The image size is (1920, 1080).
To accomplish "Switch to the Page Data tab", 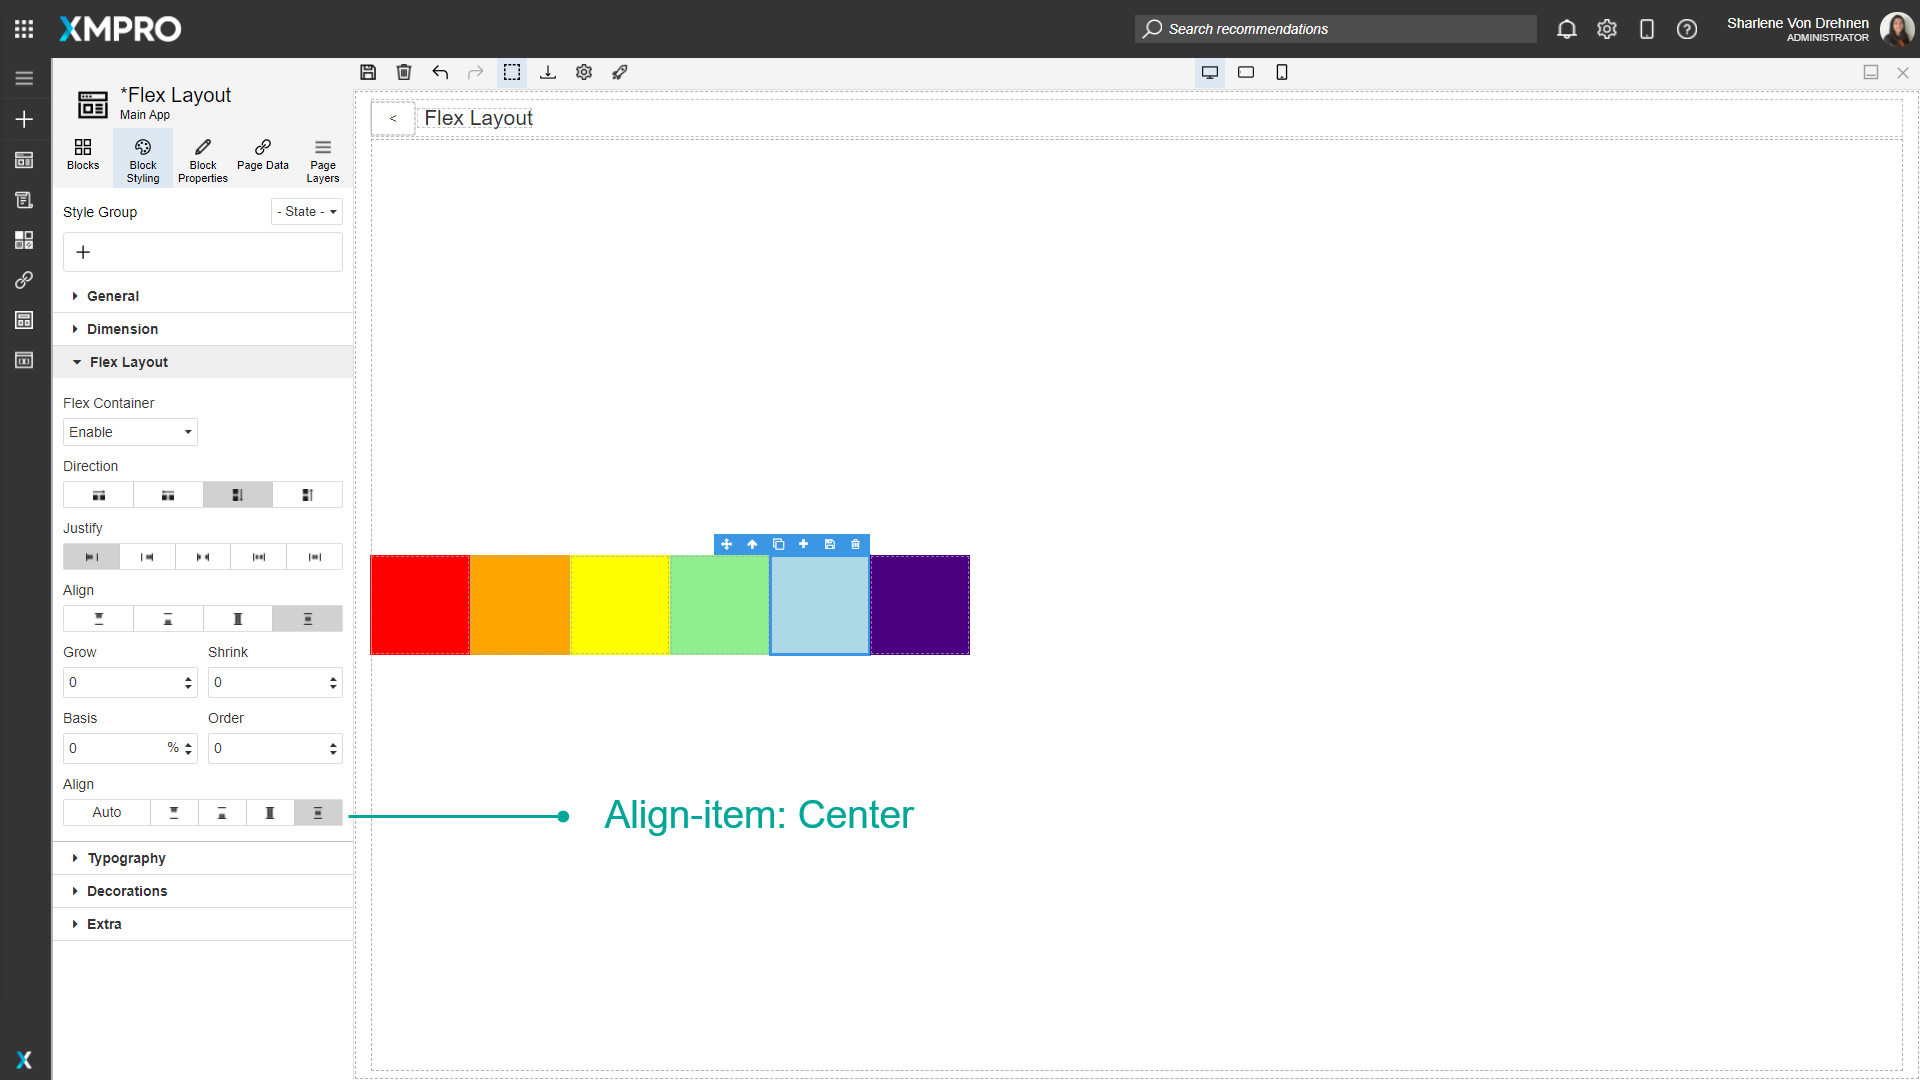I will pos(262,158).
